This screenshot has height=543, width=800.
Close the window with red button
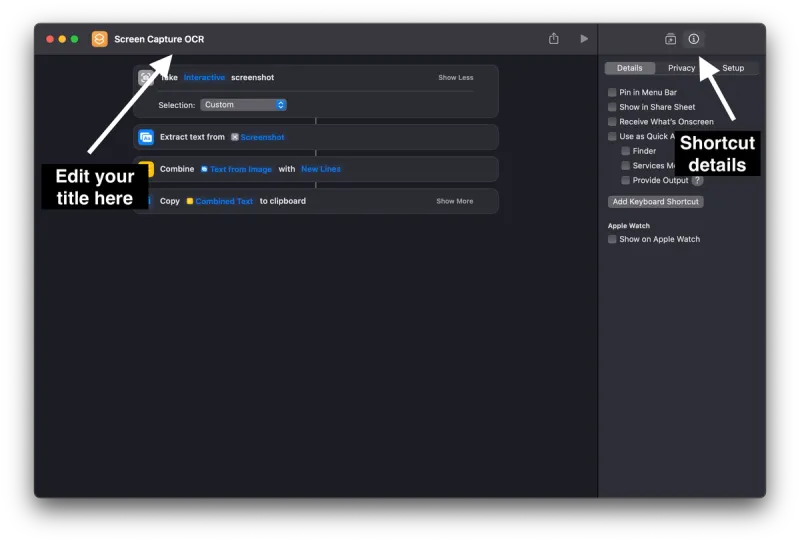pyautogui.click(x=50, y=39)
